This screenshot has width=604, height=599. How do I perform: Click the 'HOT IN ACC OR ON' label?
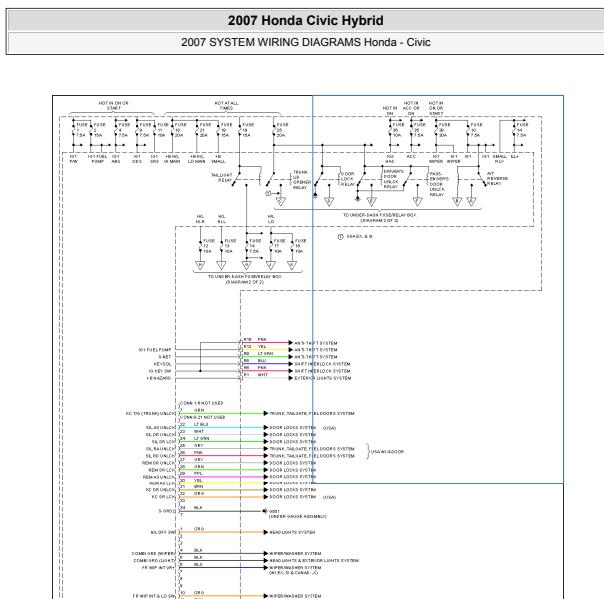(411, 108)
